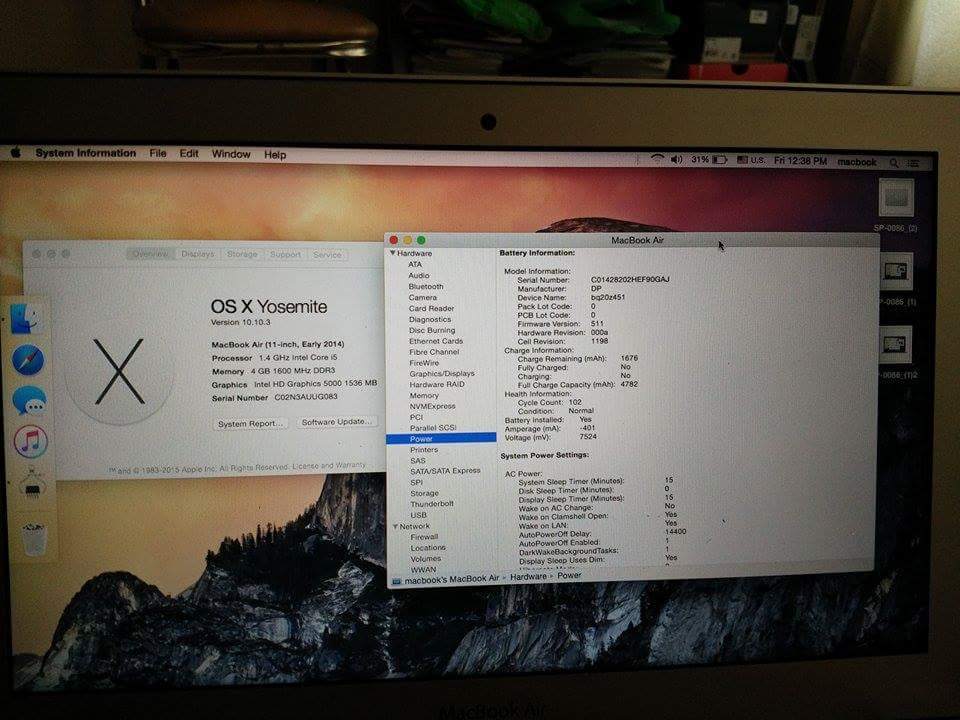The image size is (960, 720).
Task: Click the battery status icon
Action: [719, 160]
